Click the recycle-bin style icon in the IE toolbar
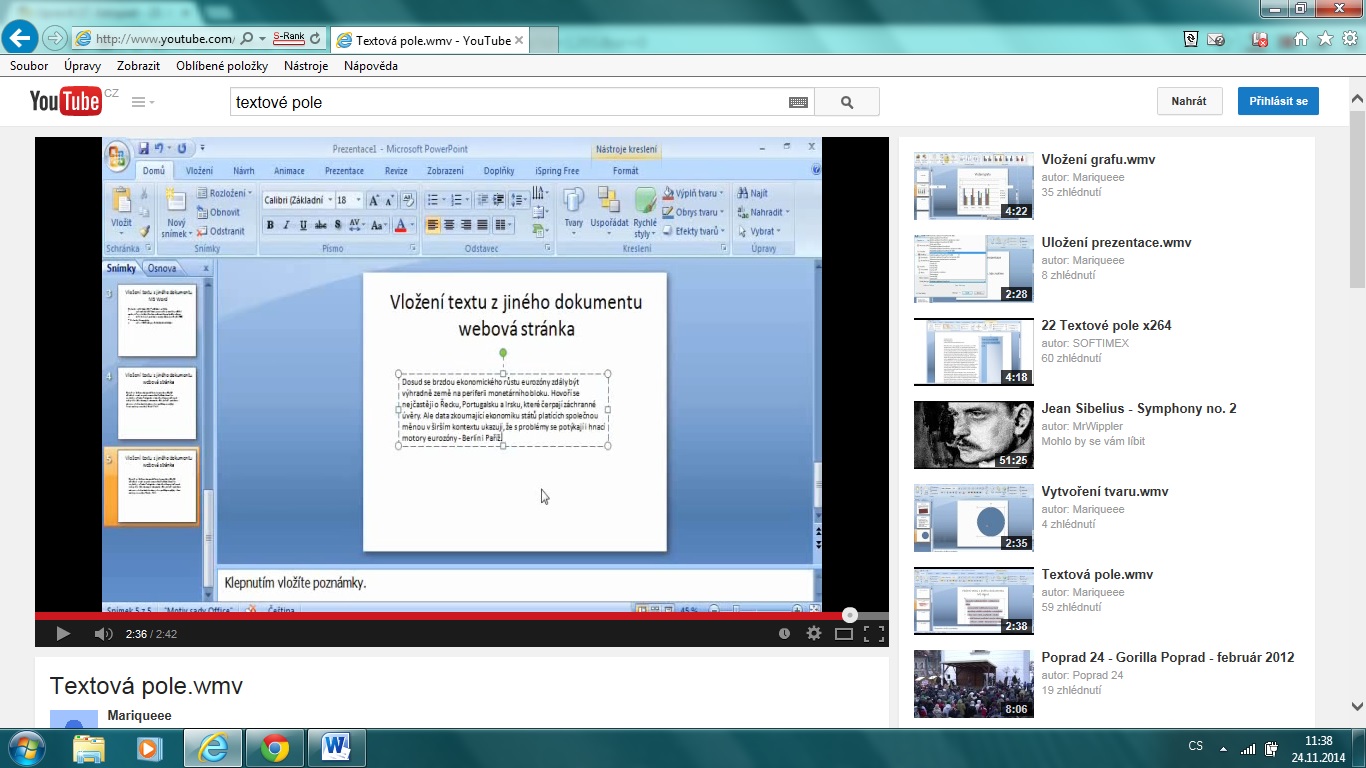The width and height of the screenshot is (1366, 768). [1191, 39]
